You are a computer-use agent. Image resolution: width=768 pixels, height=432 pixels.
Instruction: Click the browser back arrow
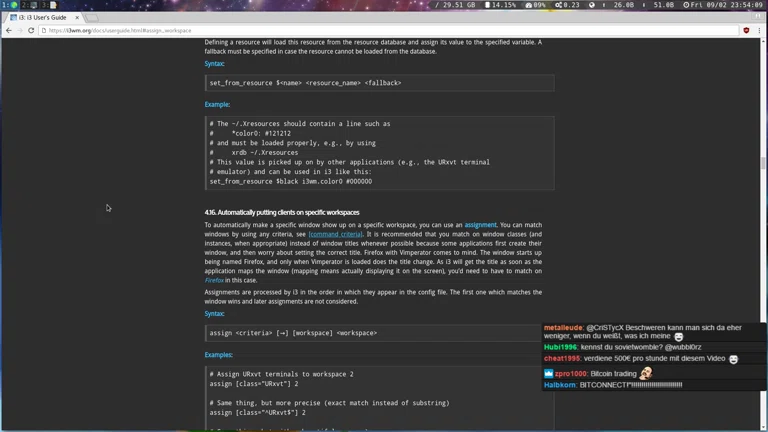pyautogui.click(x=9, y=30)
